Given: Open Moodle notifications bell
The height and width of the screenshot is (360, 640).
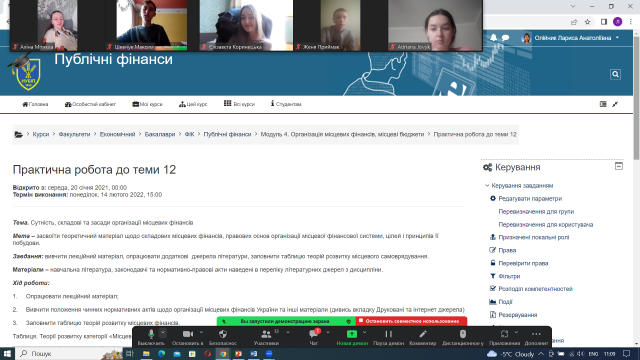Looking at the screenshot, I should pos(493,38).
